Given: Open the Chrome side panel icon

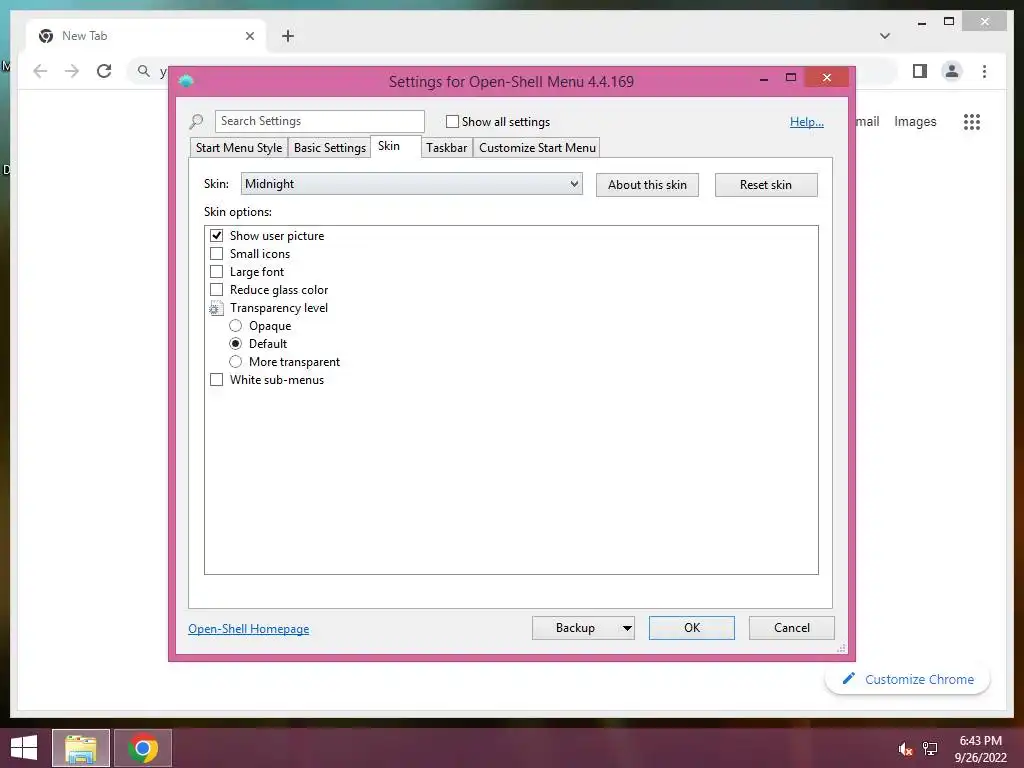Looking at the screenshot, I should click(x=920, y=71).
